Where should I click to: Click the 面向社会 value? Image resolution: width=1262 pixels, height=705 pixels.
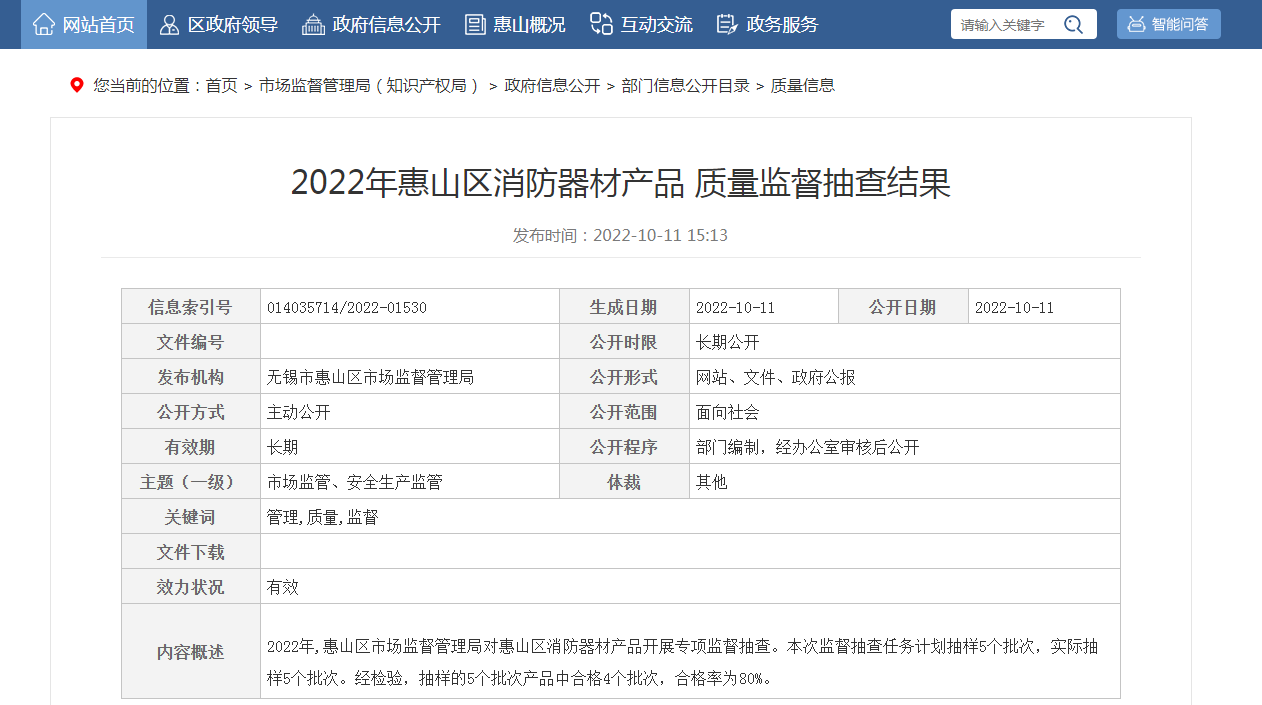click(727, 412)
